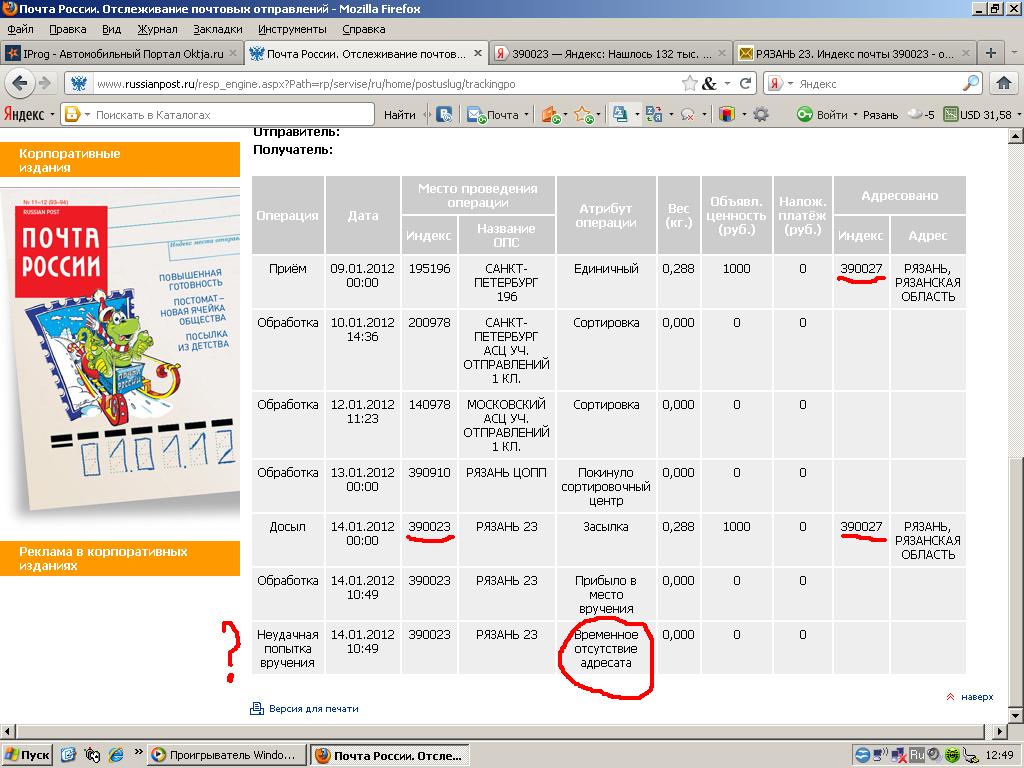Open the Почта mail button in Yandex bar

(x=495, y=115)
